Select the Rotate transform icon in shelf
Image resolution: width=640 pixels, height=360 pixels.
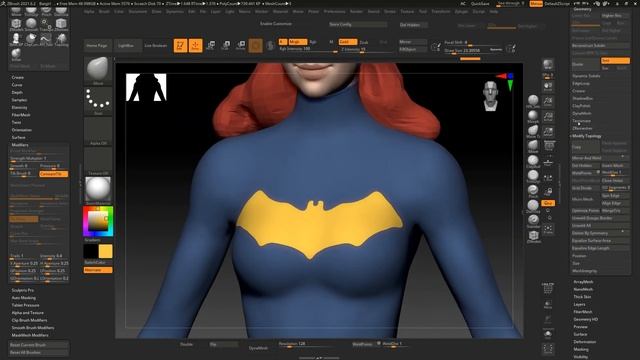coord(241,45)
